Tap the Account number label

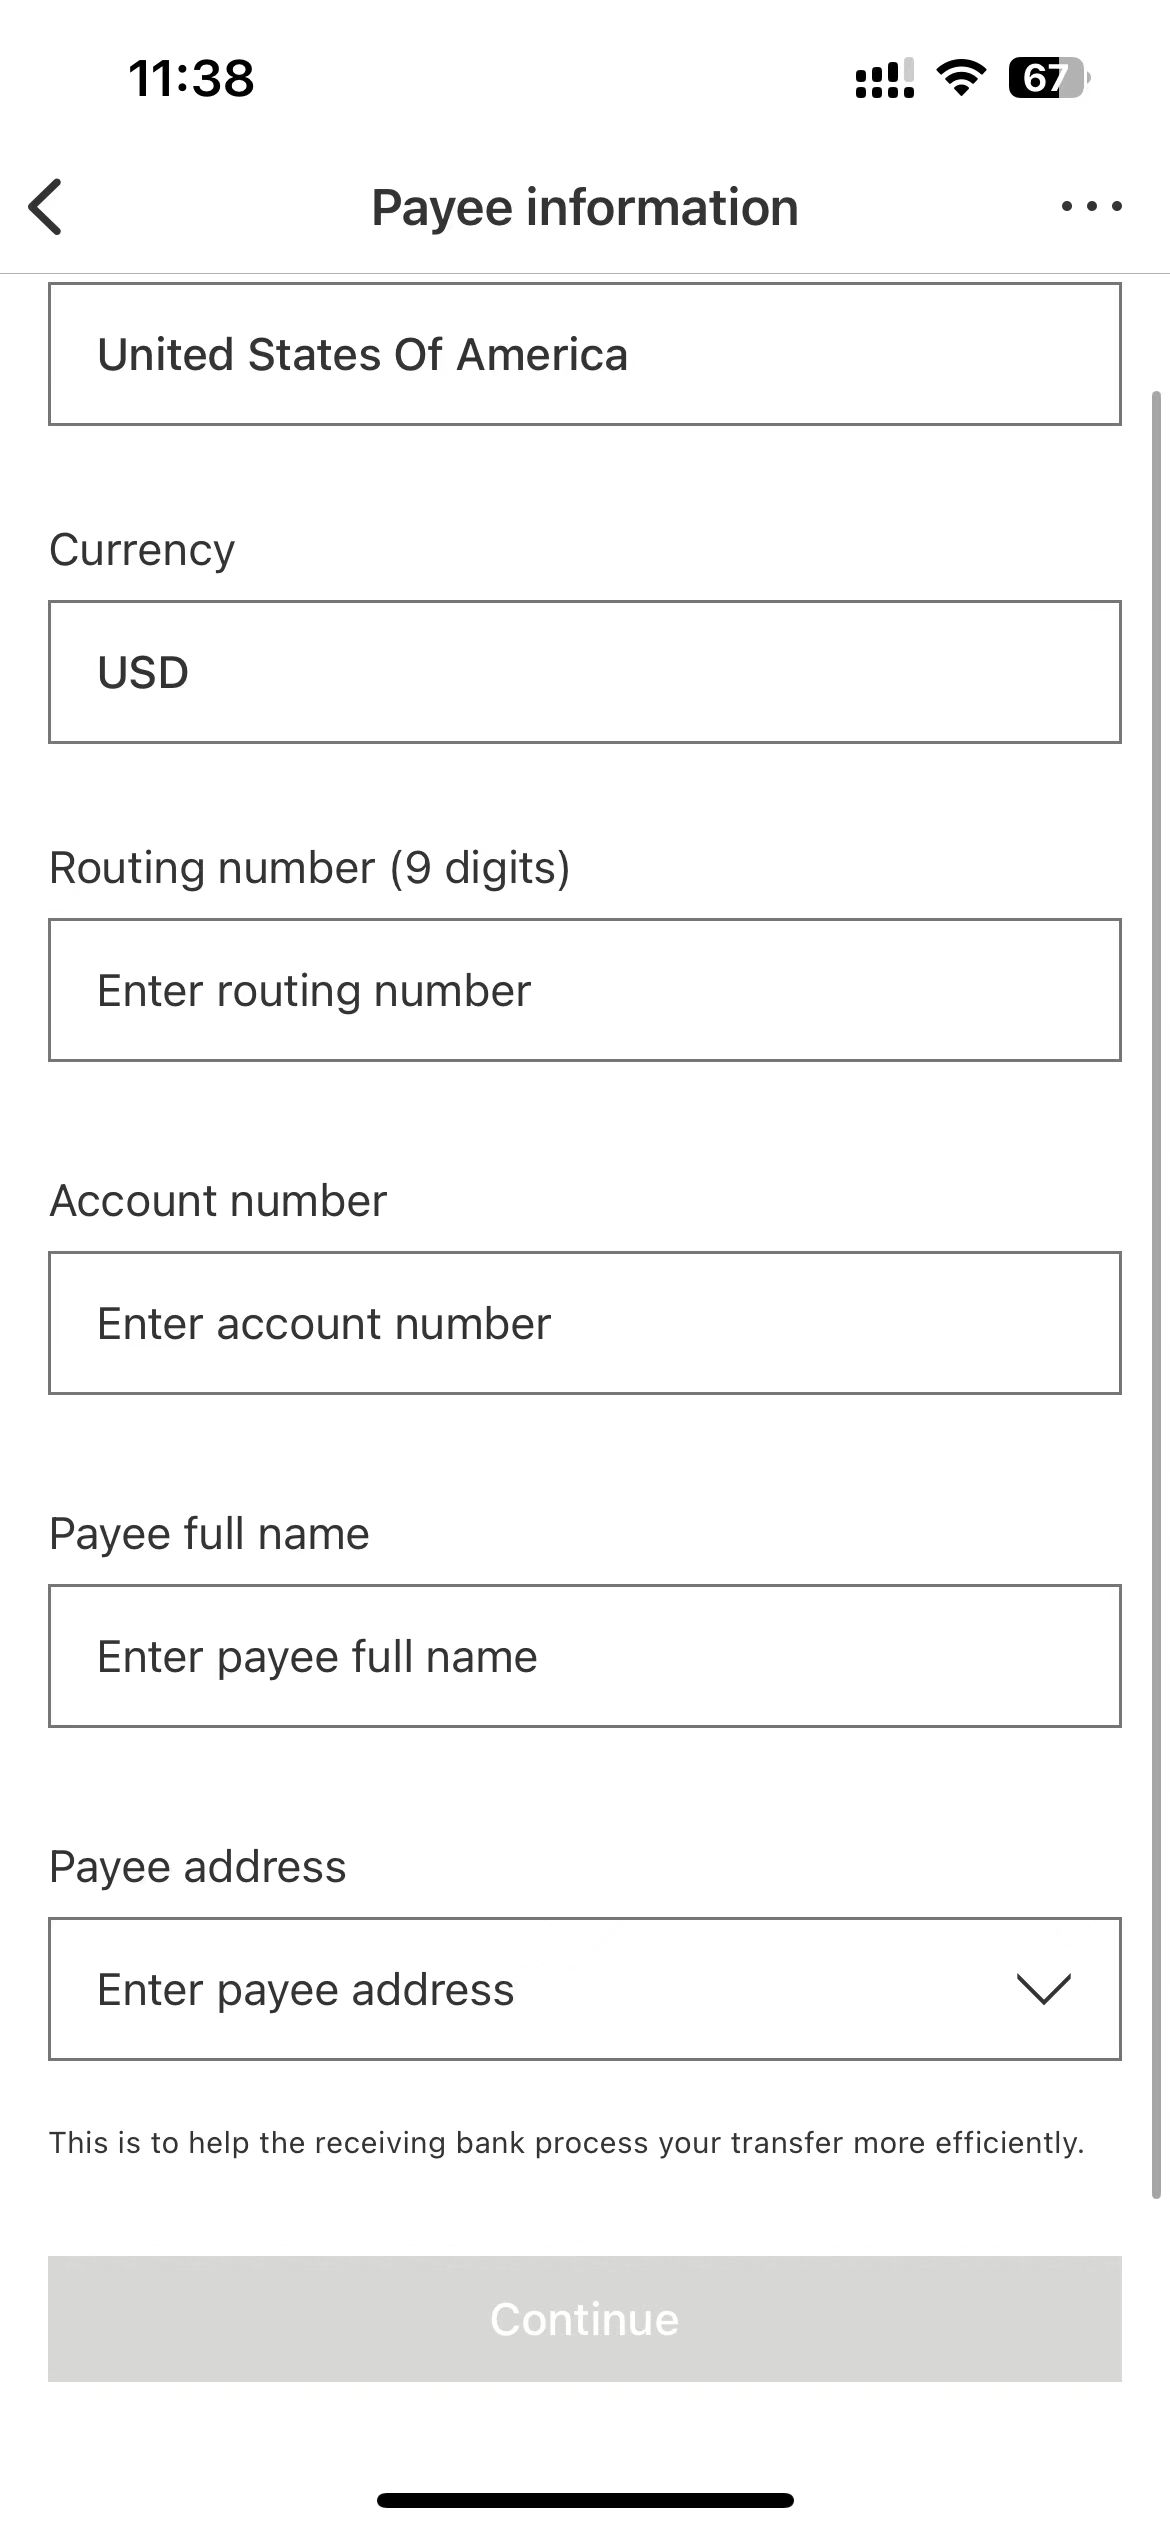[218, 1200]
